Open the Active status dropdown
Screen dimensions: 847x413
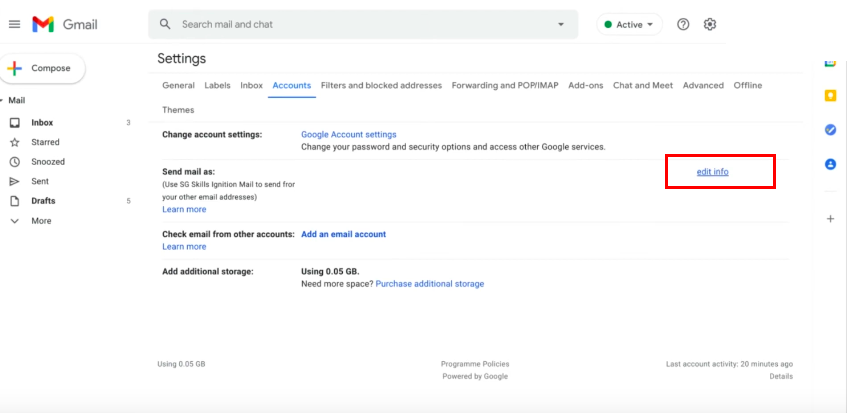(629, 24)
